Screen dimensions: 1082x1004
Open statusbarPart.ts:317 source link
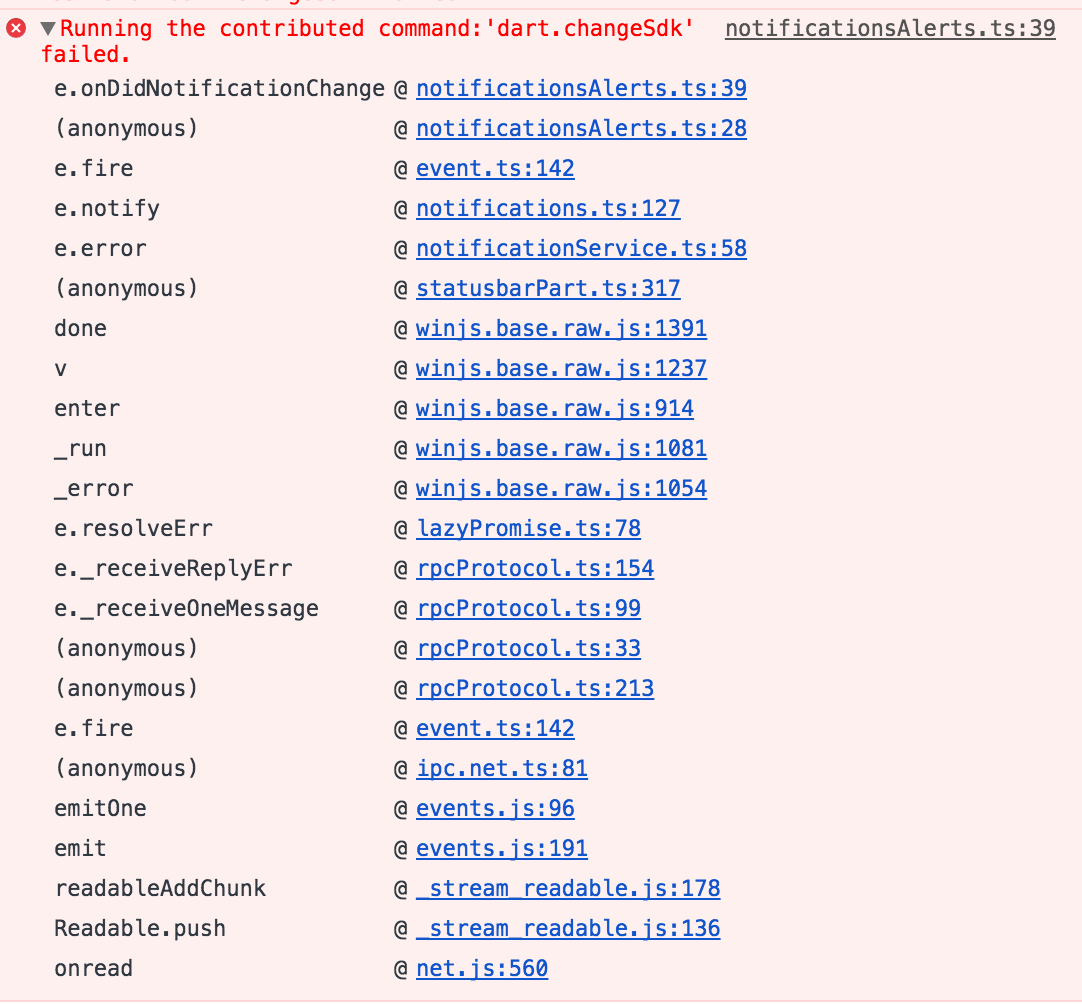548,288
